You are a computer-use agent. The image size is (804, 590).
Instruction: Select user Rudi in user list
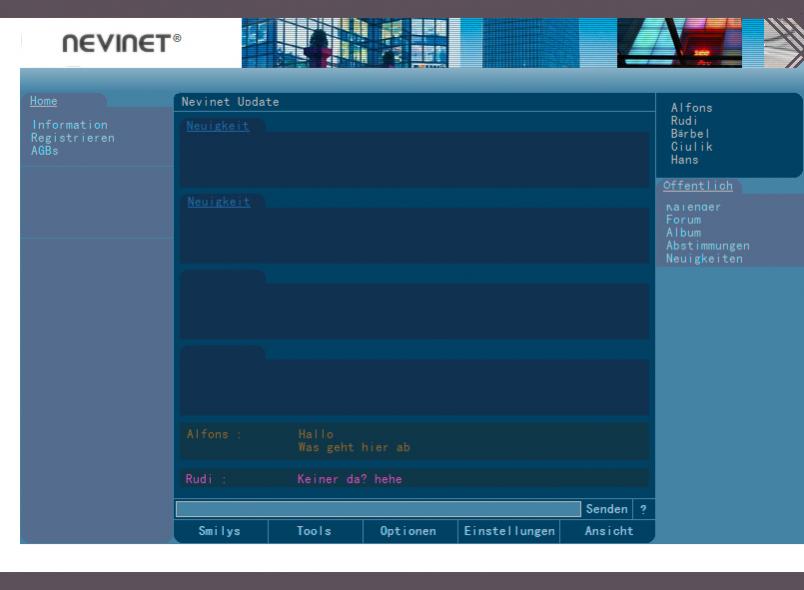point(685,121)
